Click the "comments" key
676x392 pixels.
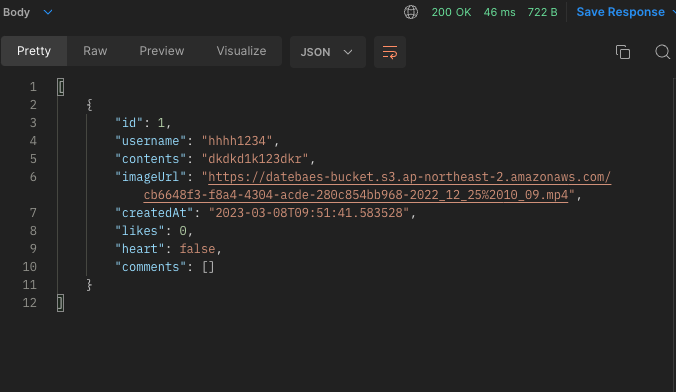[150, 267]
